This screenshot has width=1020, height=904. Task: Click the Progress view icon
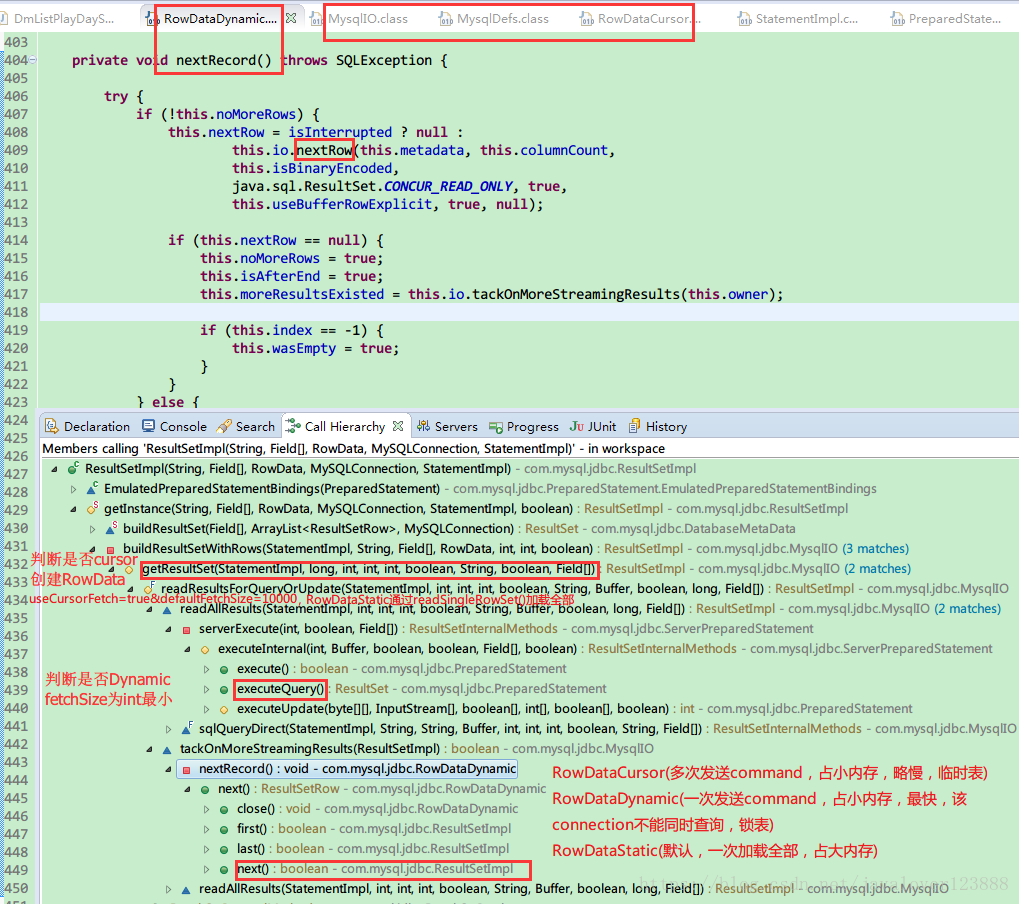click(x=496, y=427)
